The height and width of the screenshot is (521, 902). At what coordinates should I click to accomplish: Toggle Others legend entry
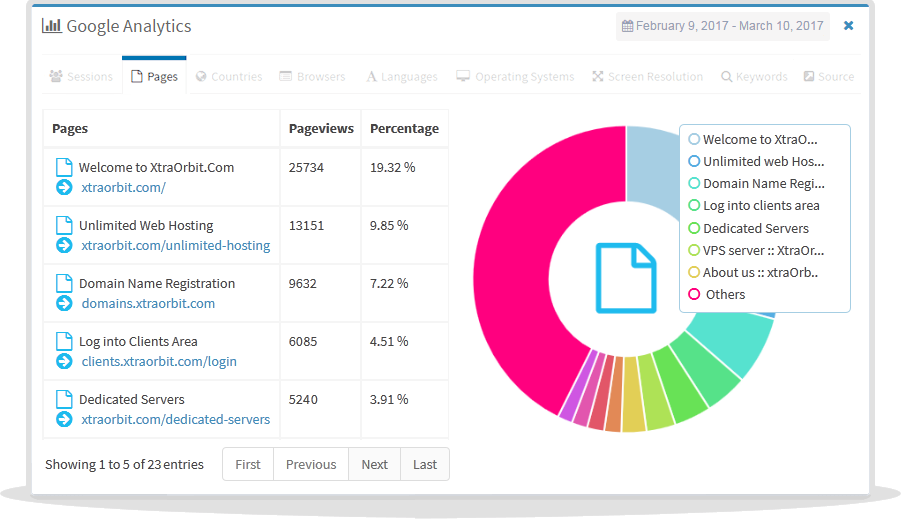(x=717, y=294)
